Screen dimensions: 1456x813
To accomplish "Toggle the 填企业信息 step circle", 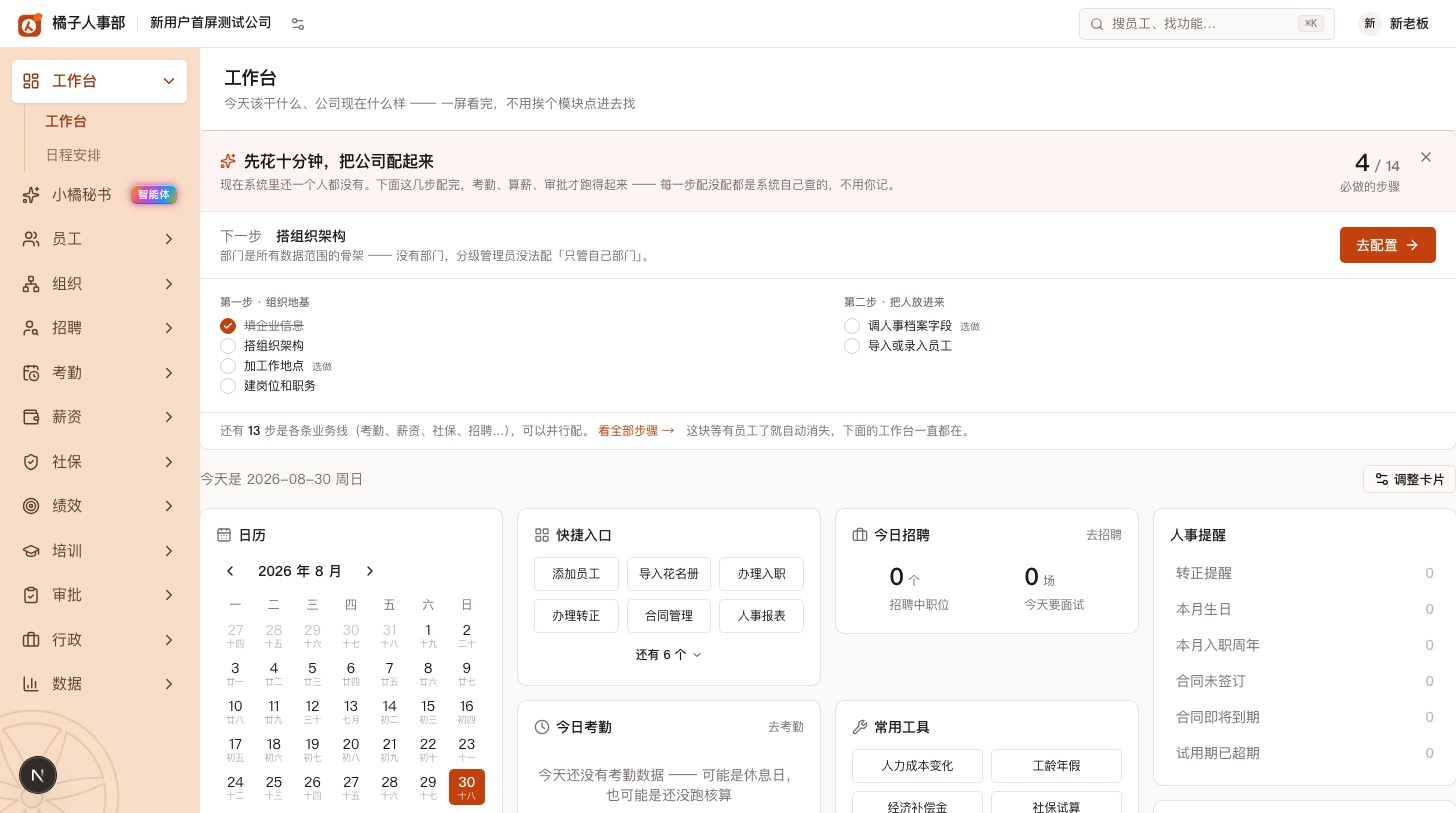I will pyautogui.click(x=228, y=326).
